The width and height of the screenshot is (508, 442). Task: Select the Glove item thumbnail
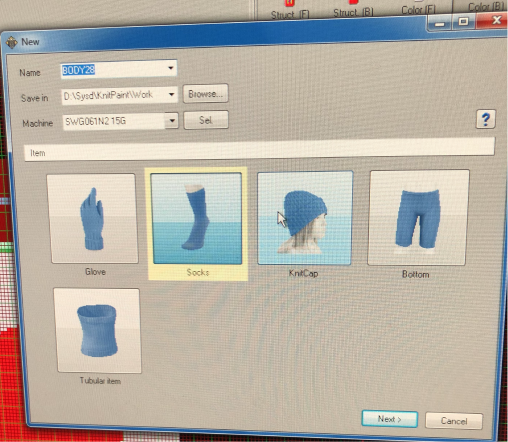tap(93, 219)
